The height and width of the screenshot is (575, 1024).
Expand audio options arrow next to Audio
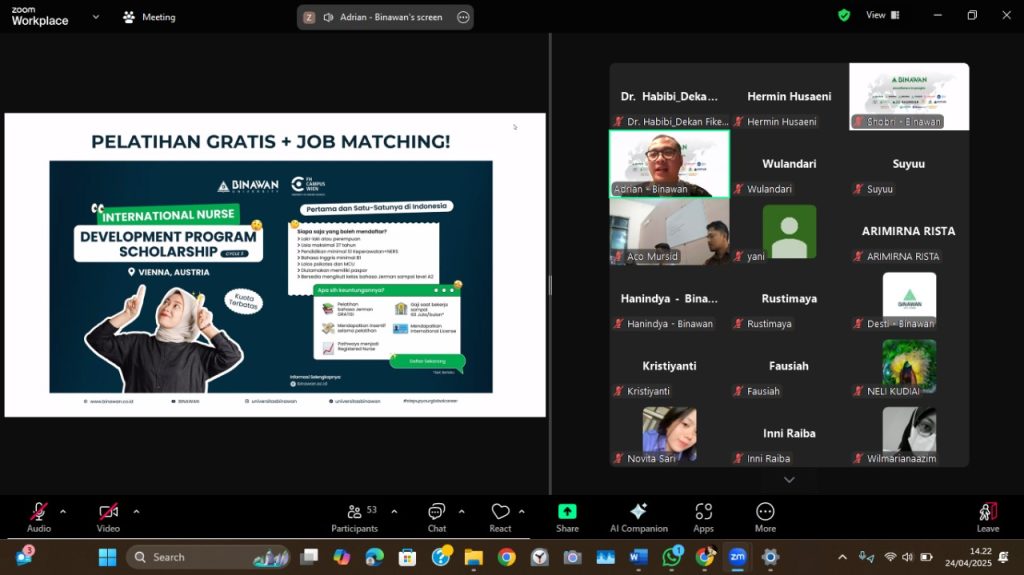pyautogui.click(x=63, y=511)
